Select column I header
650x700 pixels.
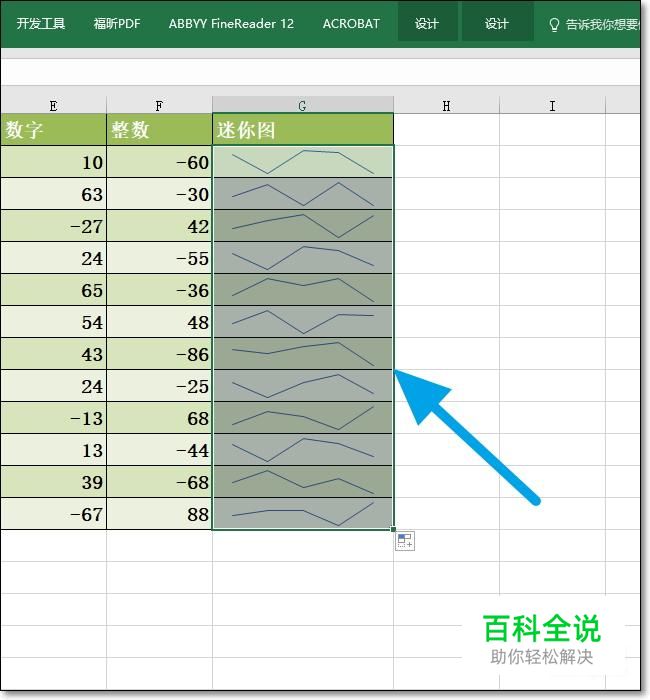(553, 106)
